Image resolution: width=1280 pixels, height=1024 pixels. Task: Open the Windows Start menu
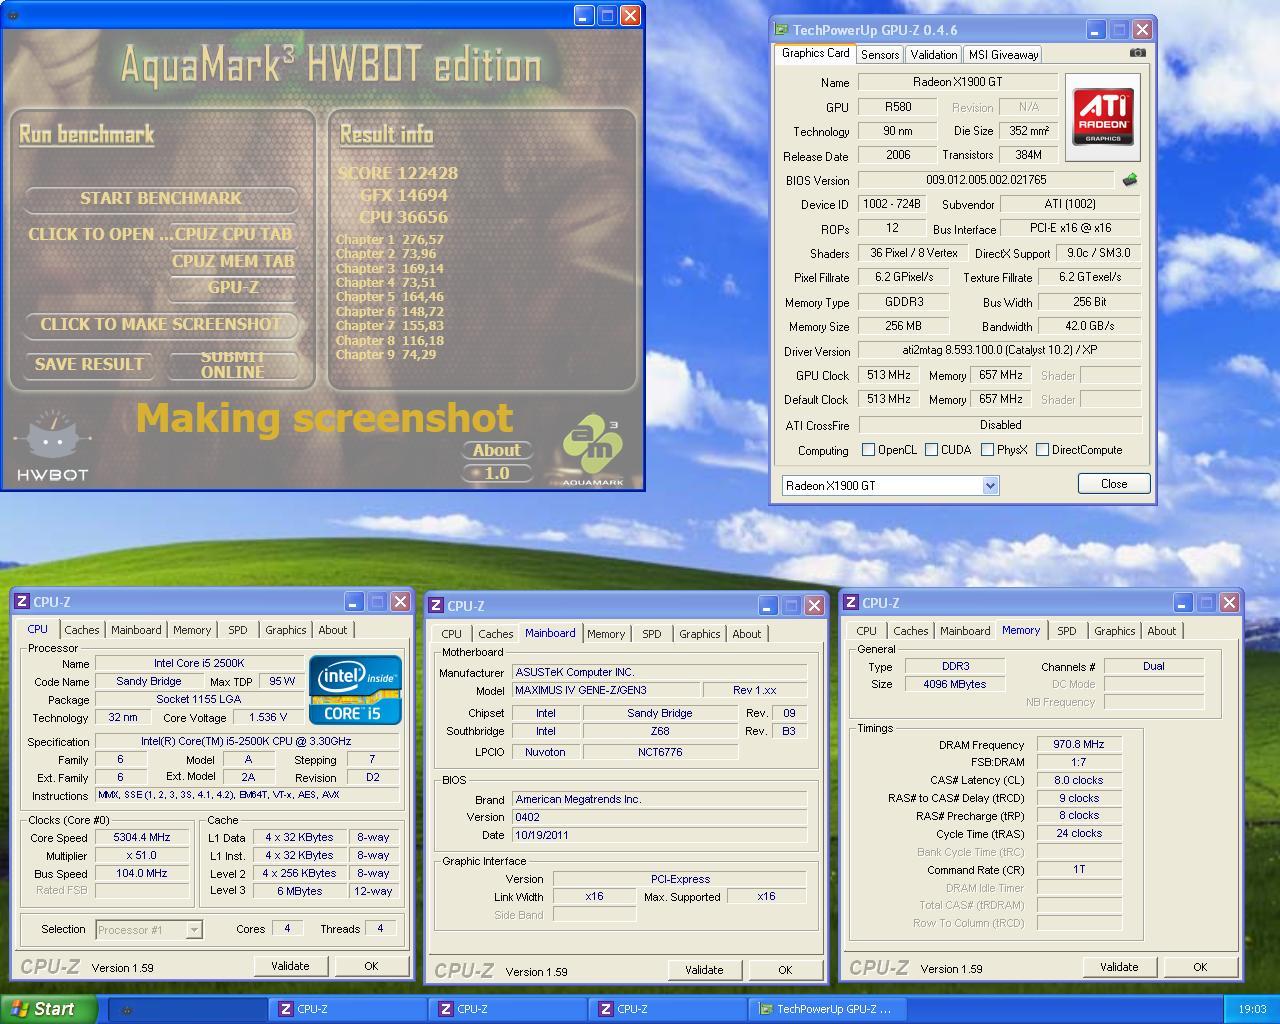[x=49, y=1009]
